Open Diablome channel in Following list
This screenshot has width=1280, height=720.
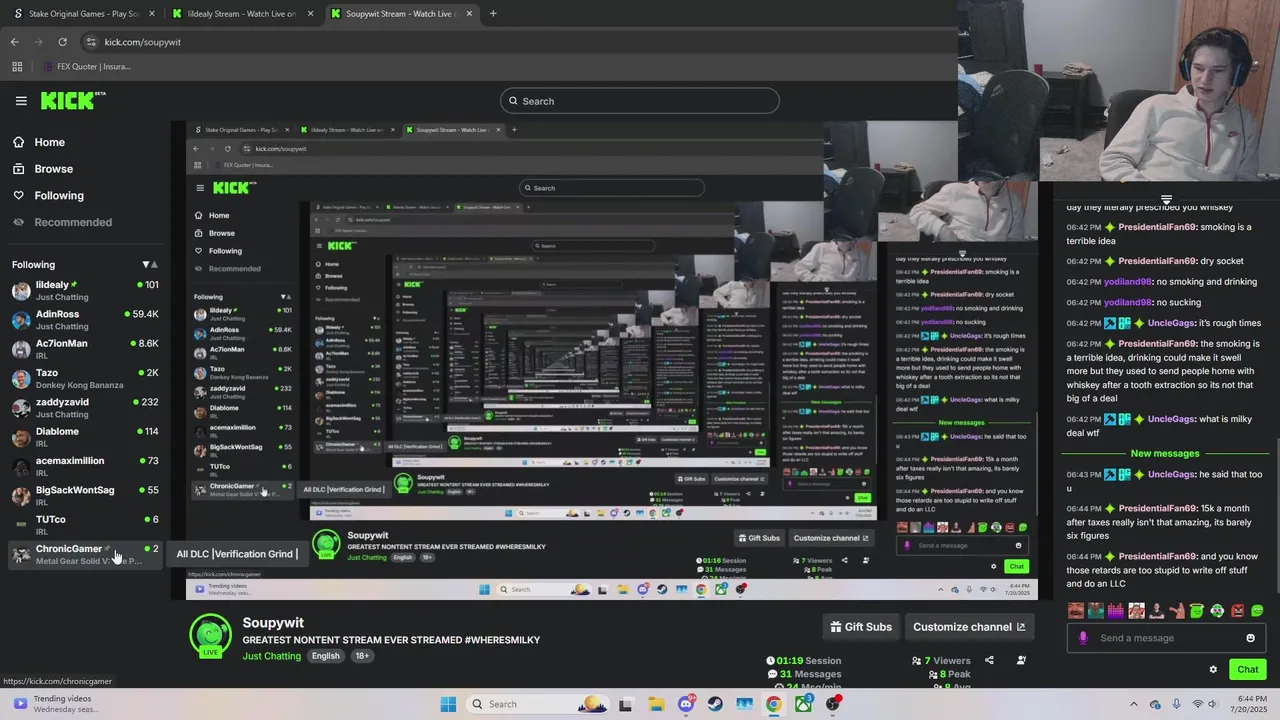(85, 437)
